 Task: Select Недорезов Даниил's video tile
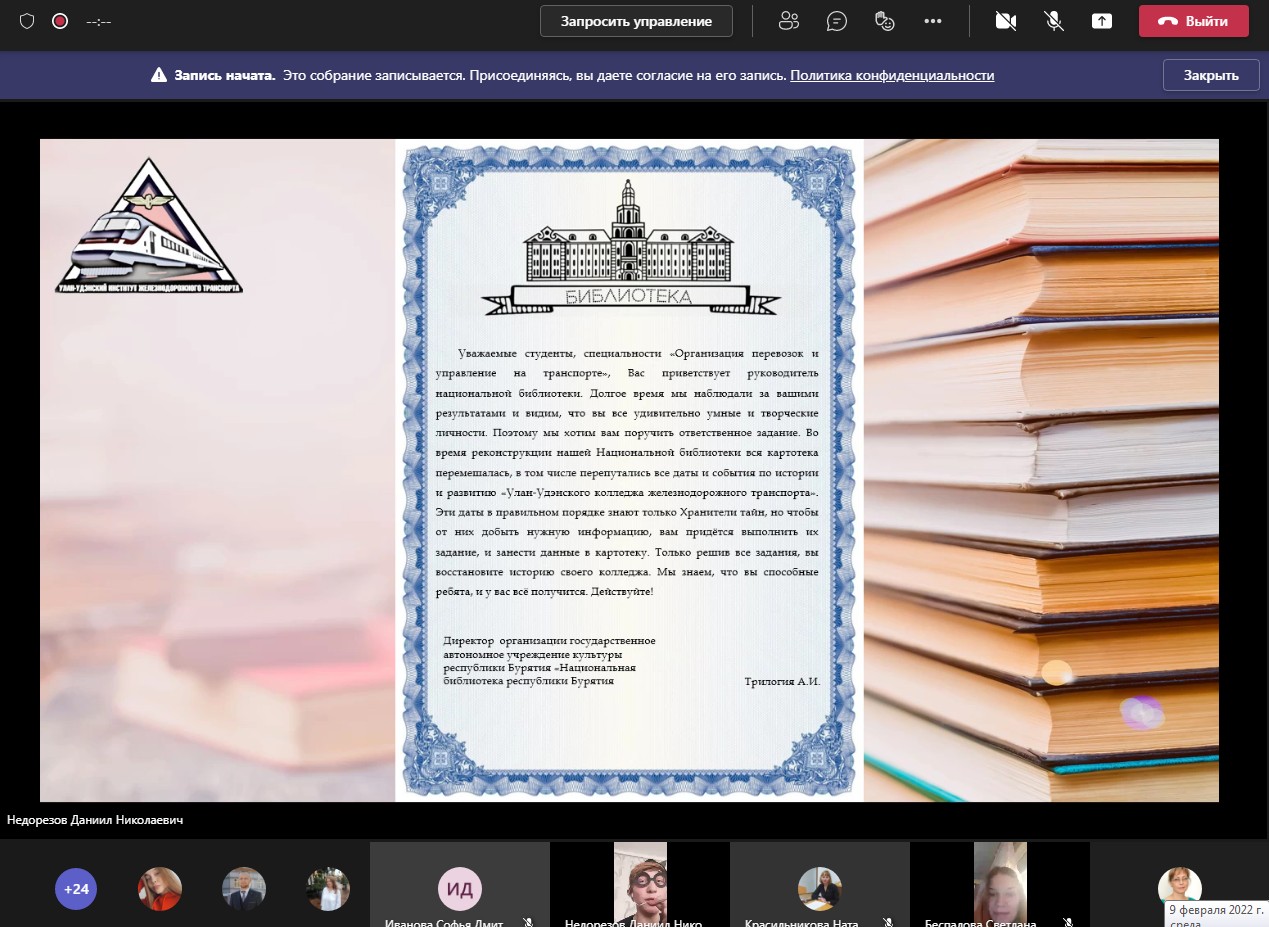640,883
